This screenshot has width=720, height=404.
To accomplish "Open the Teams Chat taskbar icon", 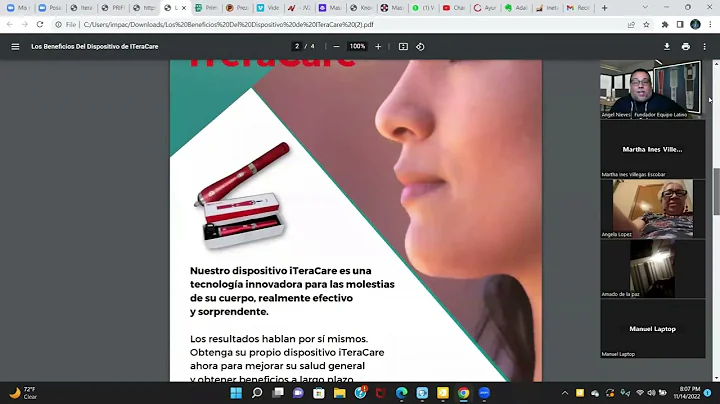I will (x=298, y=393).
